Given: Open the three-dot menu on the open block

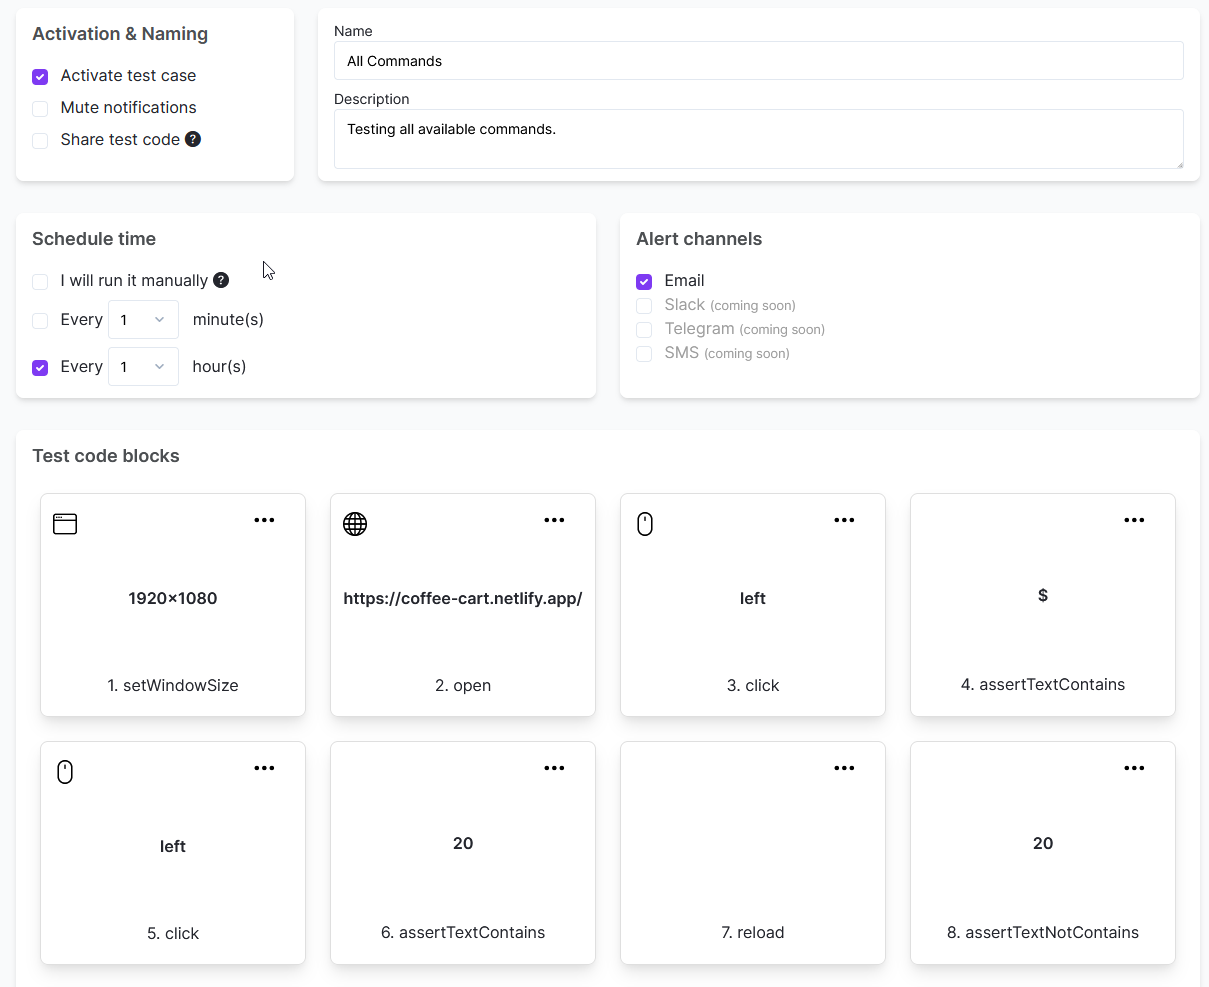Looking at the screenshot, I should (554, 519).
